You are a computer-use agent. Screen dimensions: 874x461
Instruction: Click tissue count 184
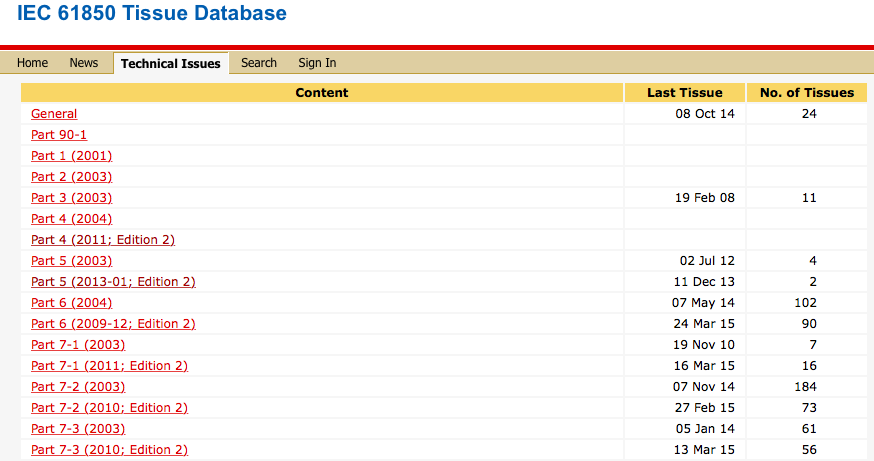pyautogui.click(x=805, y=387)
